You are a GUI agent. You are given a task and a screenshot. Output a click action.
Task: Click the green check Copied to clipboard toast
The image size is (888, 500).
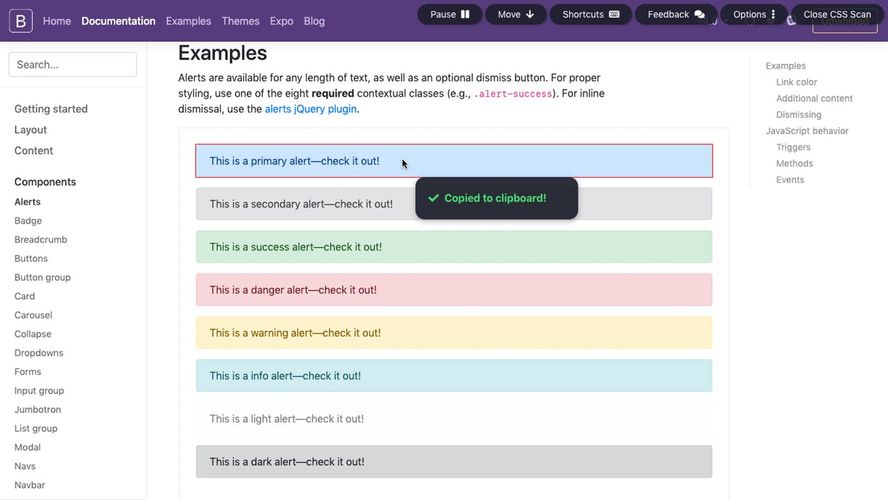coord(497,198)
